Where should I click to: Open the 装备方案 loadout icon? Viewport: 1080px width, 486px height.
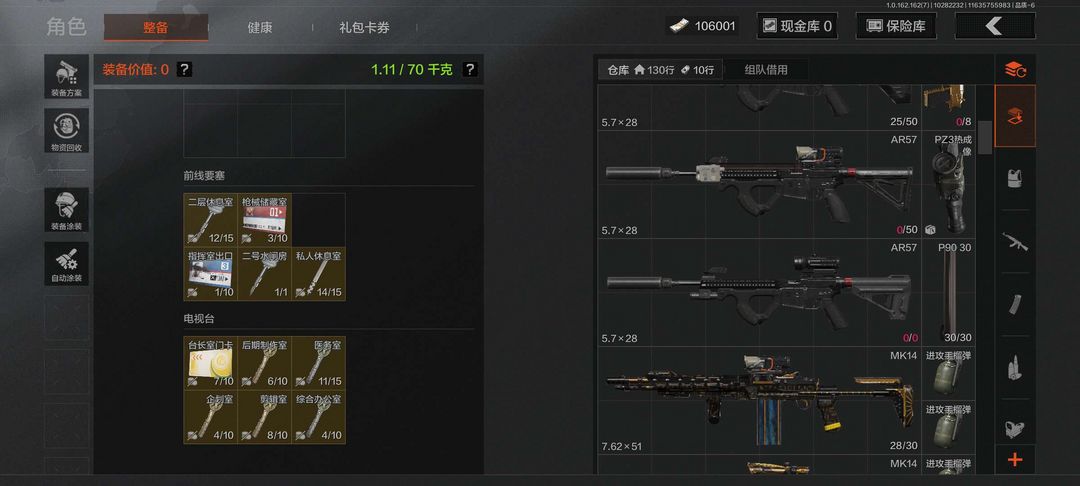click(67, 76)
